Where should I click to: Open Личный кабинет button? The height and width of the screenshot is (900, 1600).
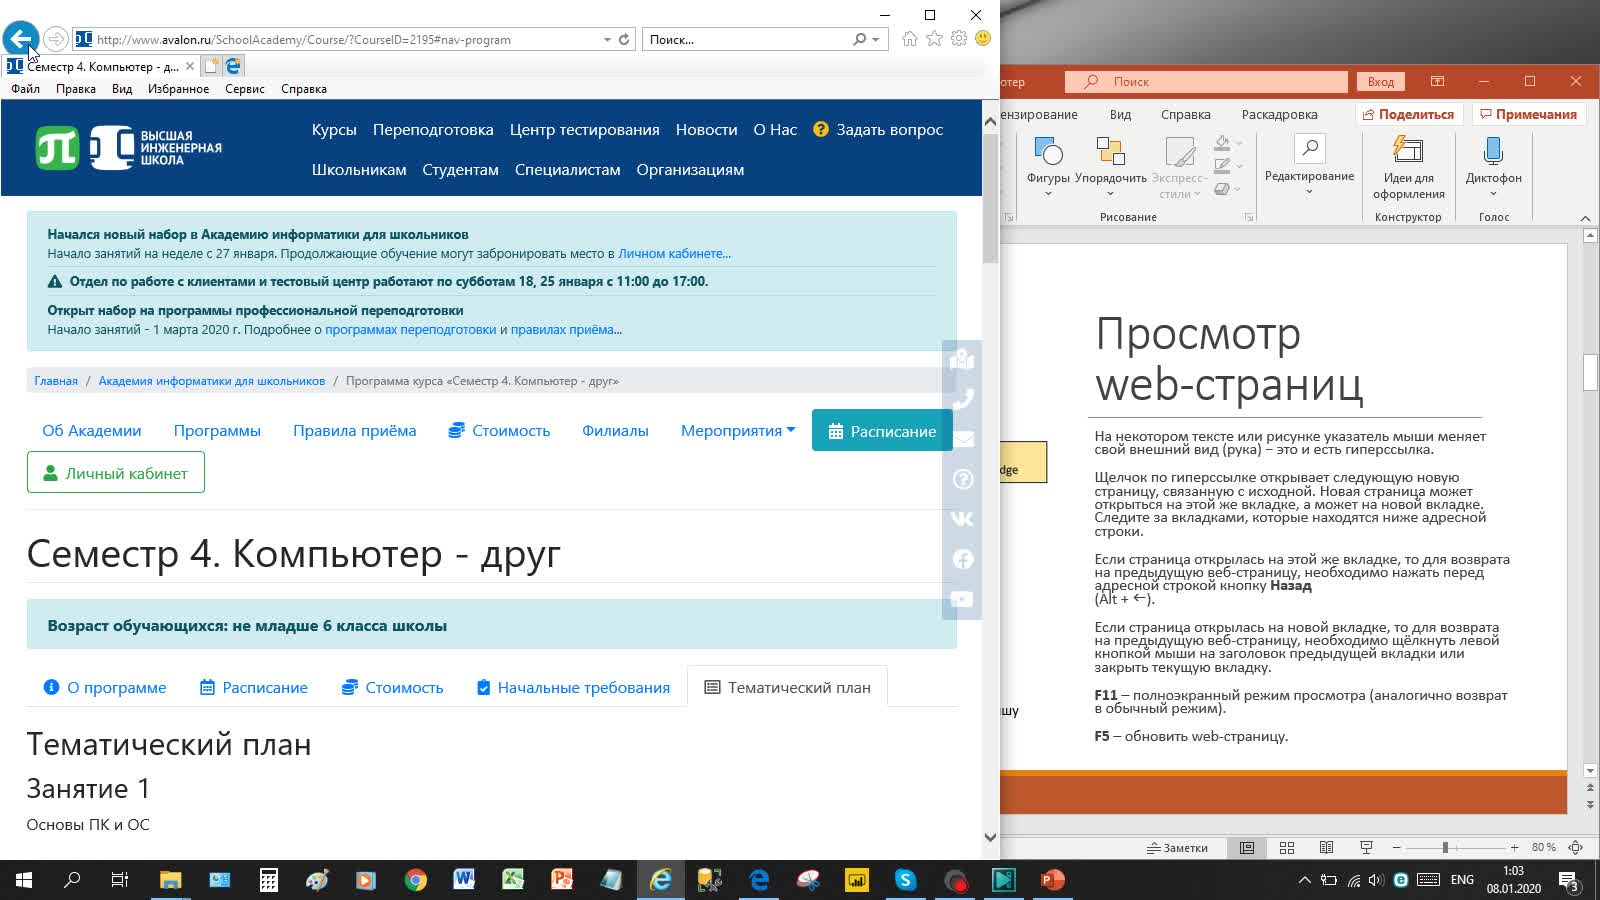click(116, 473)
